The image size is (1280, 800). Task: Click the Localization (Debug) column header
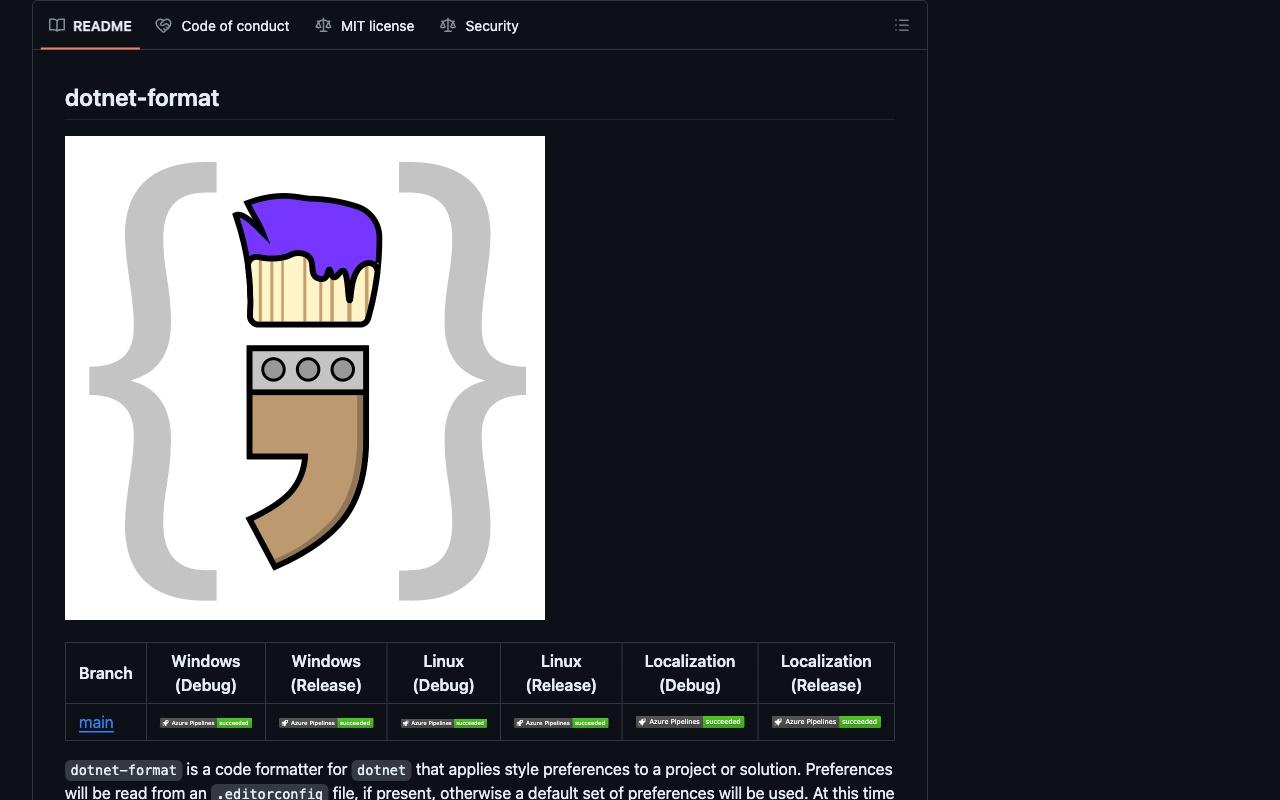click(690, 673)
